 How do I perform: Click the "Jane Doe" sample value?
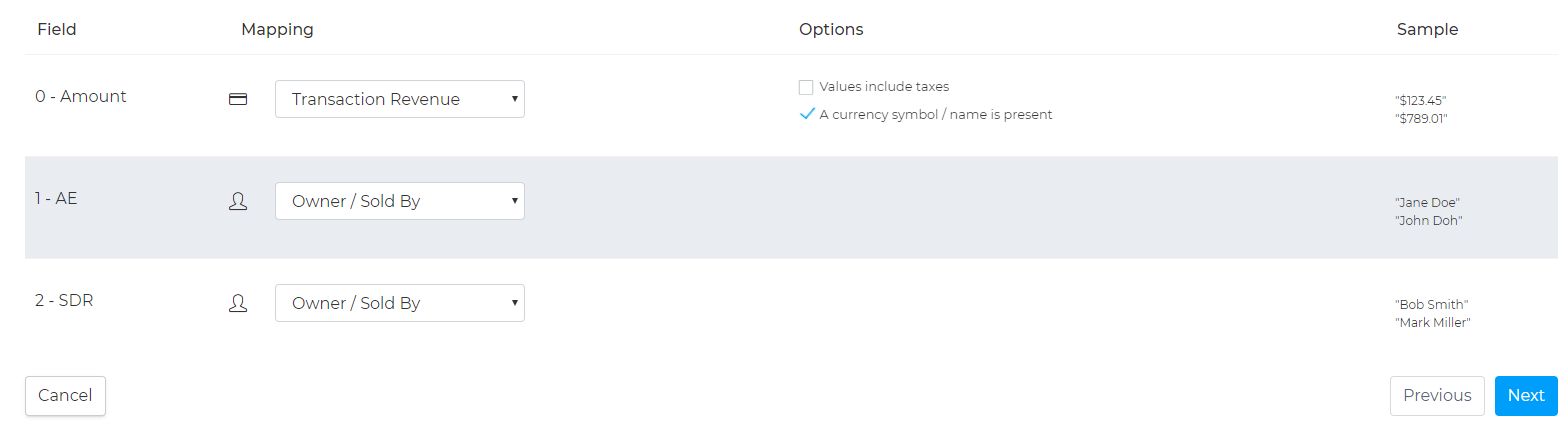(1427, 202)
